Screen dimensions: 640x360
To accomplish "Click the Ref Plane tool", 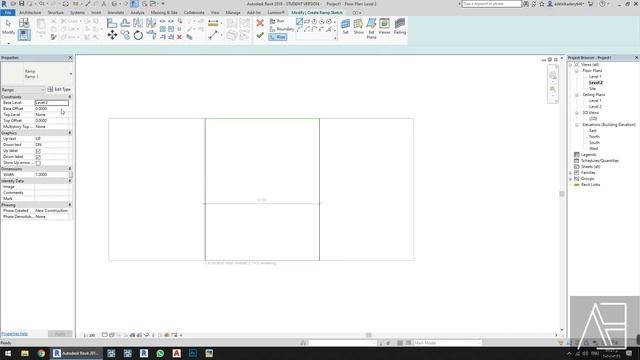I will 371,28.
